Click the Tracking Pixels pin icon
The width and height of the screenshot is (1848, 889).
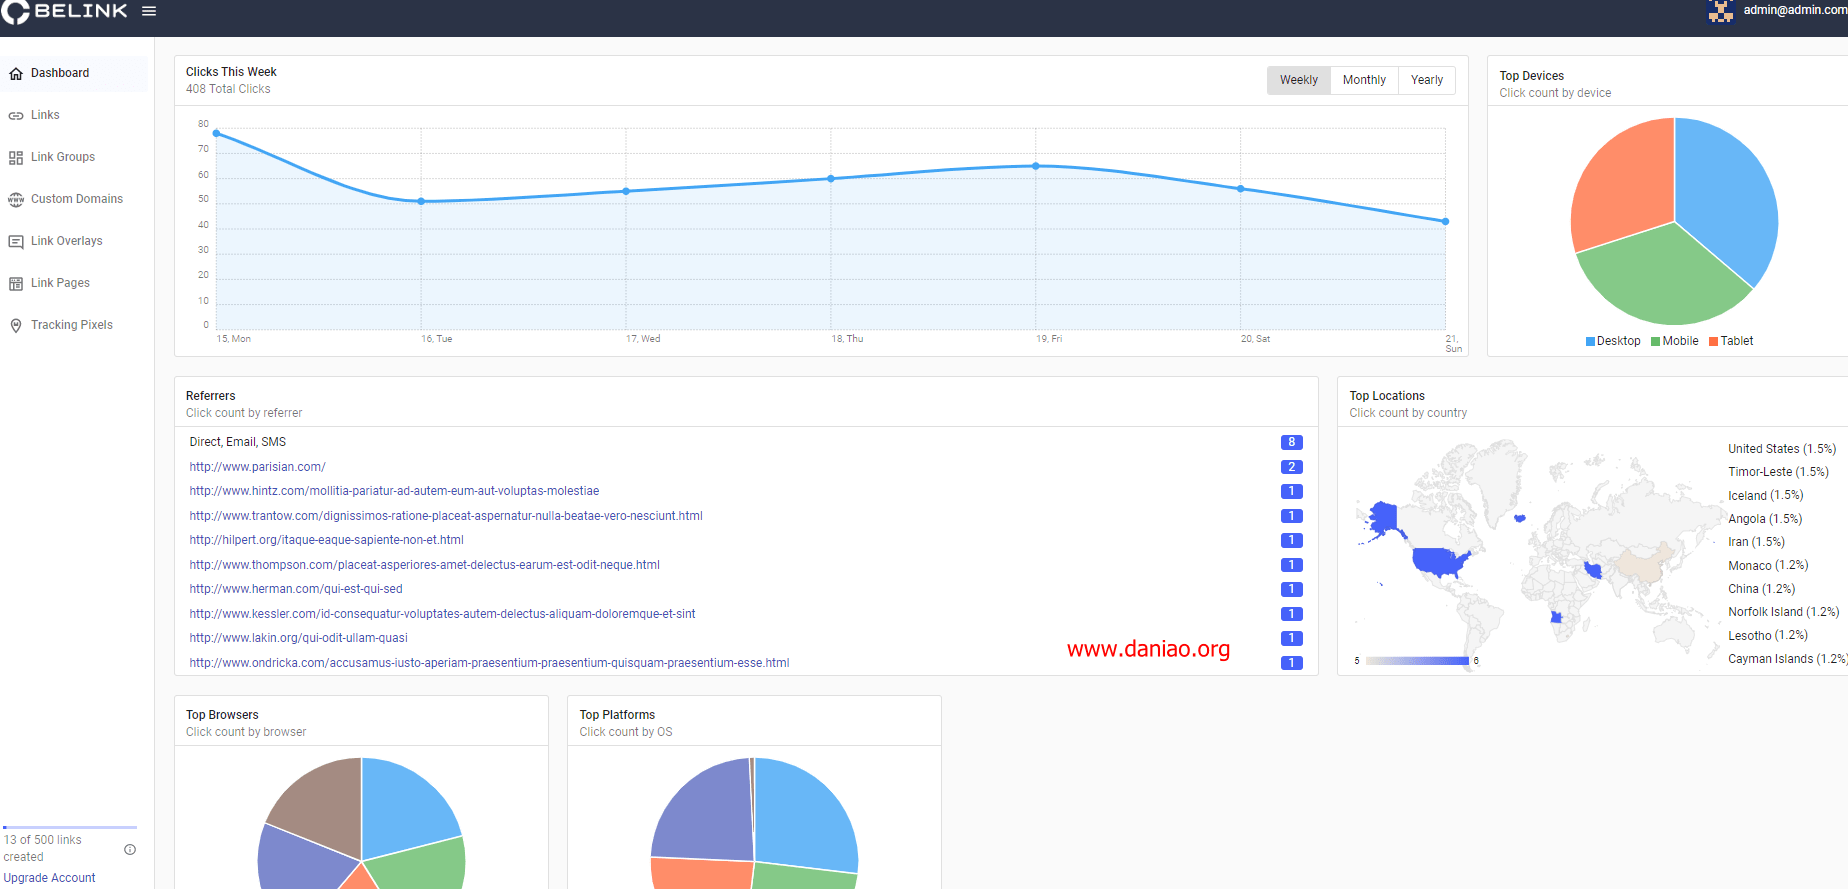click(16, 326)
